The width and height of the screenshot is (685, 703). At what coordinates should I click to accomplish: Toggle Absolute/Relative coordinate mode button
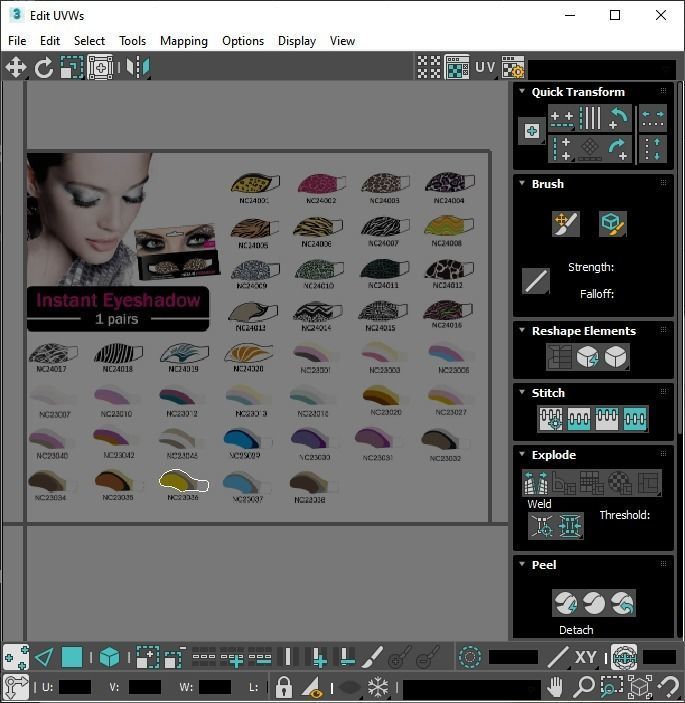pos(16,686)
